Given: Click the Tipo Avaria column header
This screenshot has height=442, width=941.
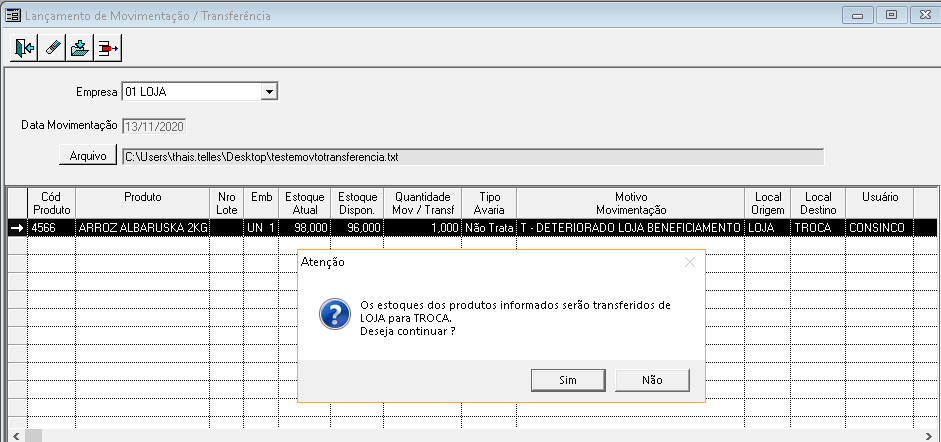Looking at the screenshot, I should pyautogui.click(x=490, y=203).
